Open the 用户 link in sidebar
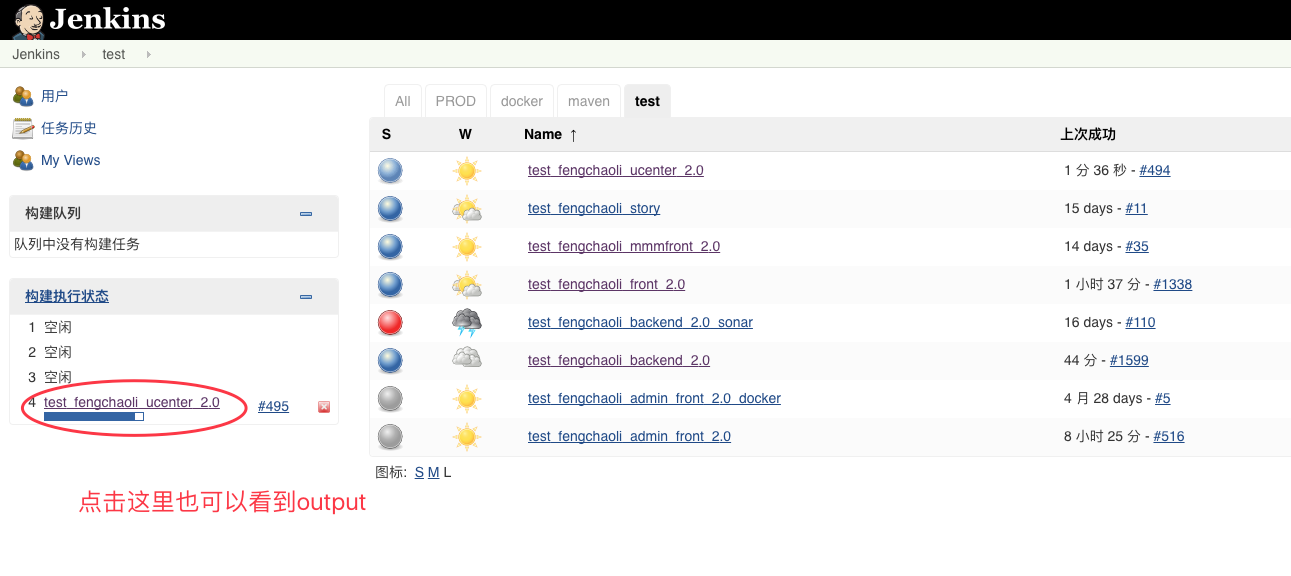 (x=55, y=96)
